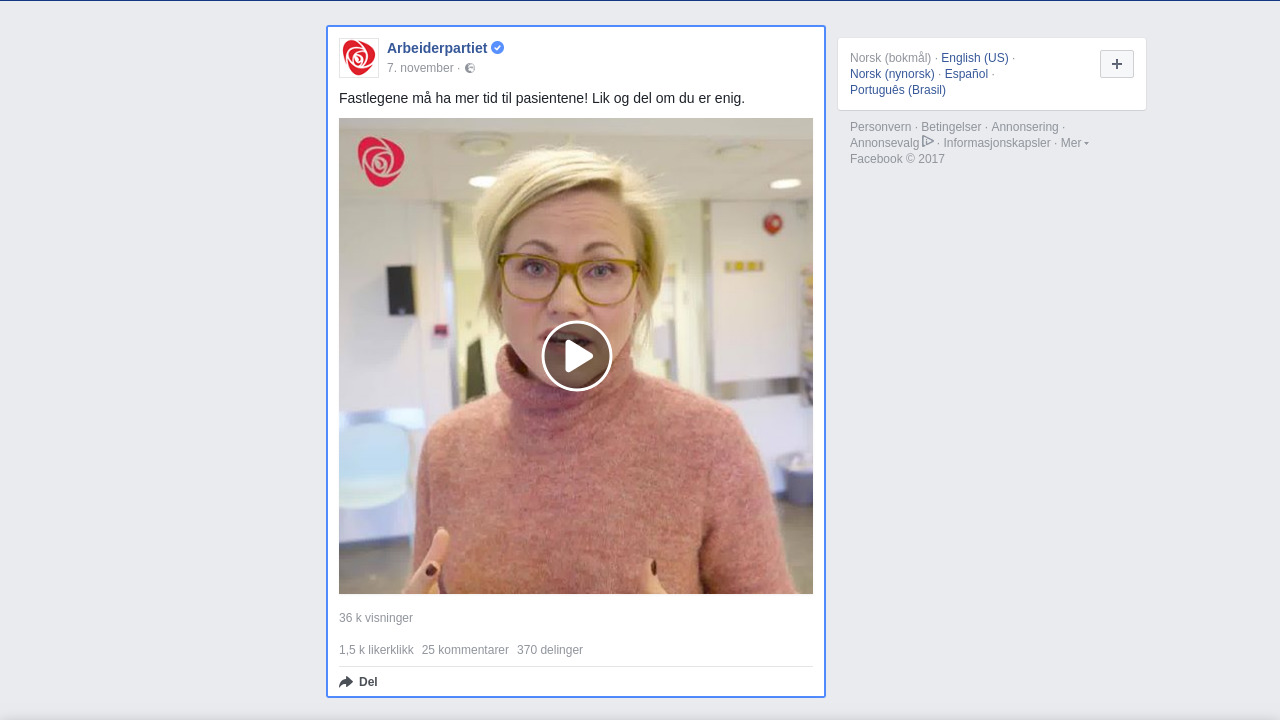Viewport: 1280px width, 720px height.
Task: Open the Annonsevalg footer link
Action: (x=884, y=143)
